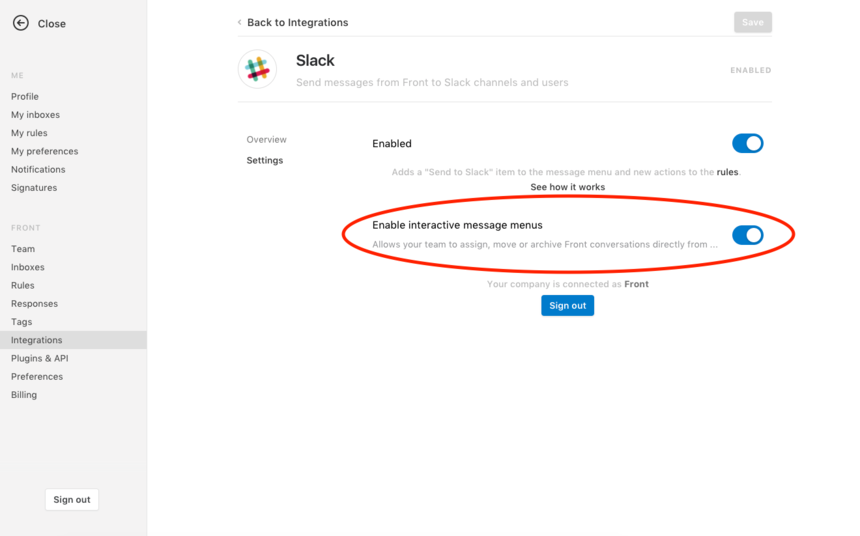Open My inboxes
860x536 pixels.
tap(35, 115)
